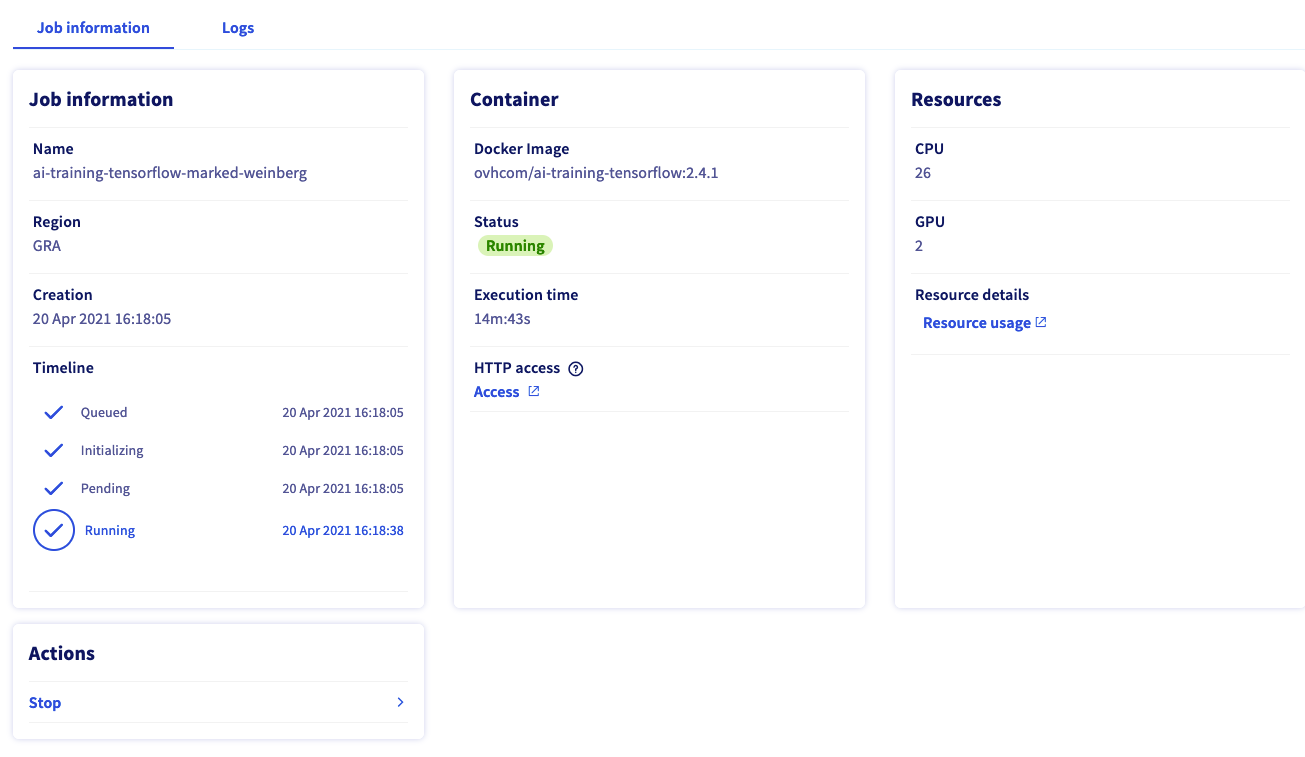Open the Resource usage link
Image resolution: width=1305 pixels, height=757 pixels.
click(x=976, y=323)
